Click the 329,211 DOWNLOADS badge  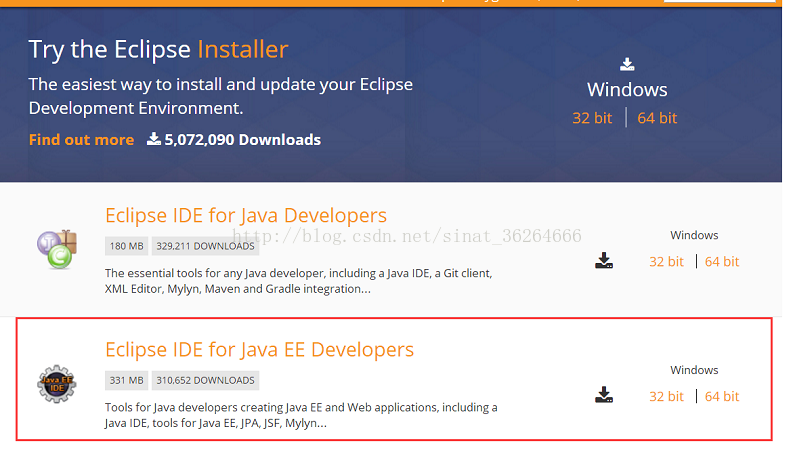[205, 246]
